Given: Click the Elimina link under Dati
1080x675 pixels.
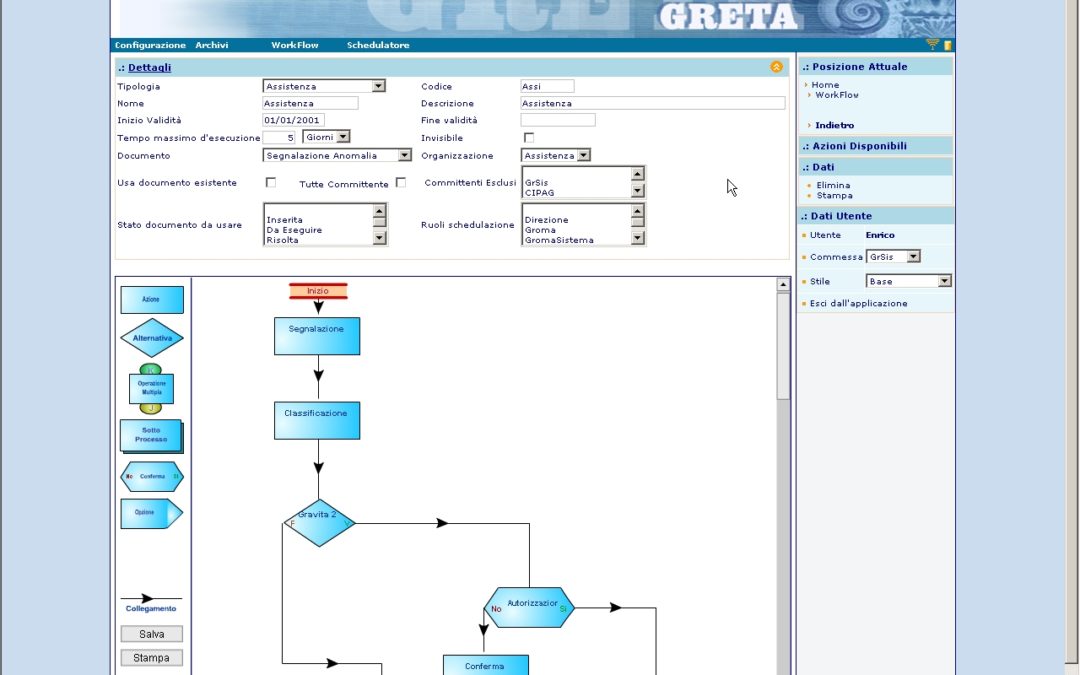Looking at the screenshot, I should tap(833, 185).
